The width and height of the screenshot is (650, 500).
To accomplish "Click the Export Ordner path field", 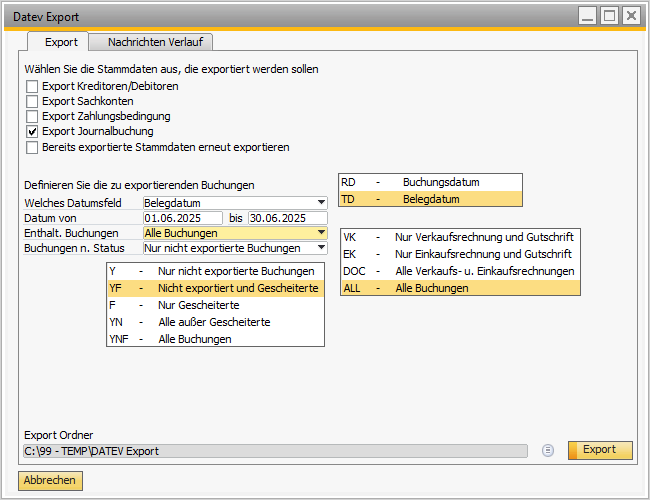I will pyautogui.click(x=276, y=451).
